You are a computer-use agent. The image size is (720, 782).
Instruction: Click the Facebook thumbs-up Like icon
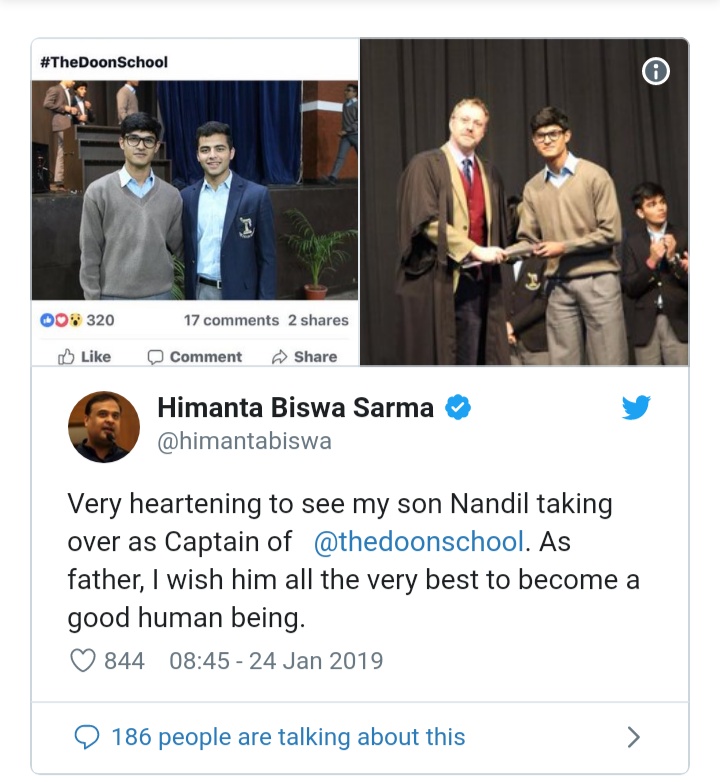point(66,357)
